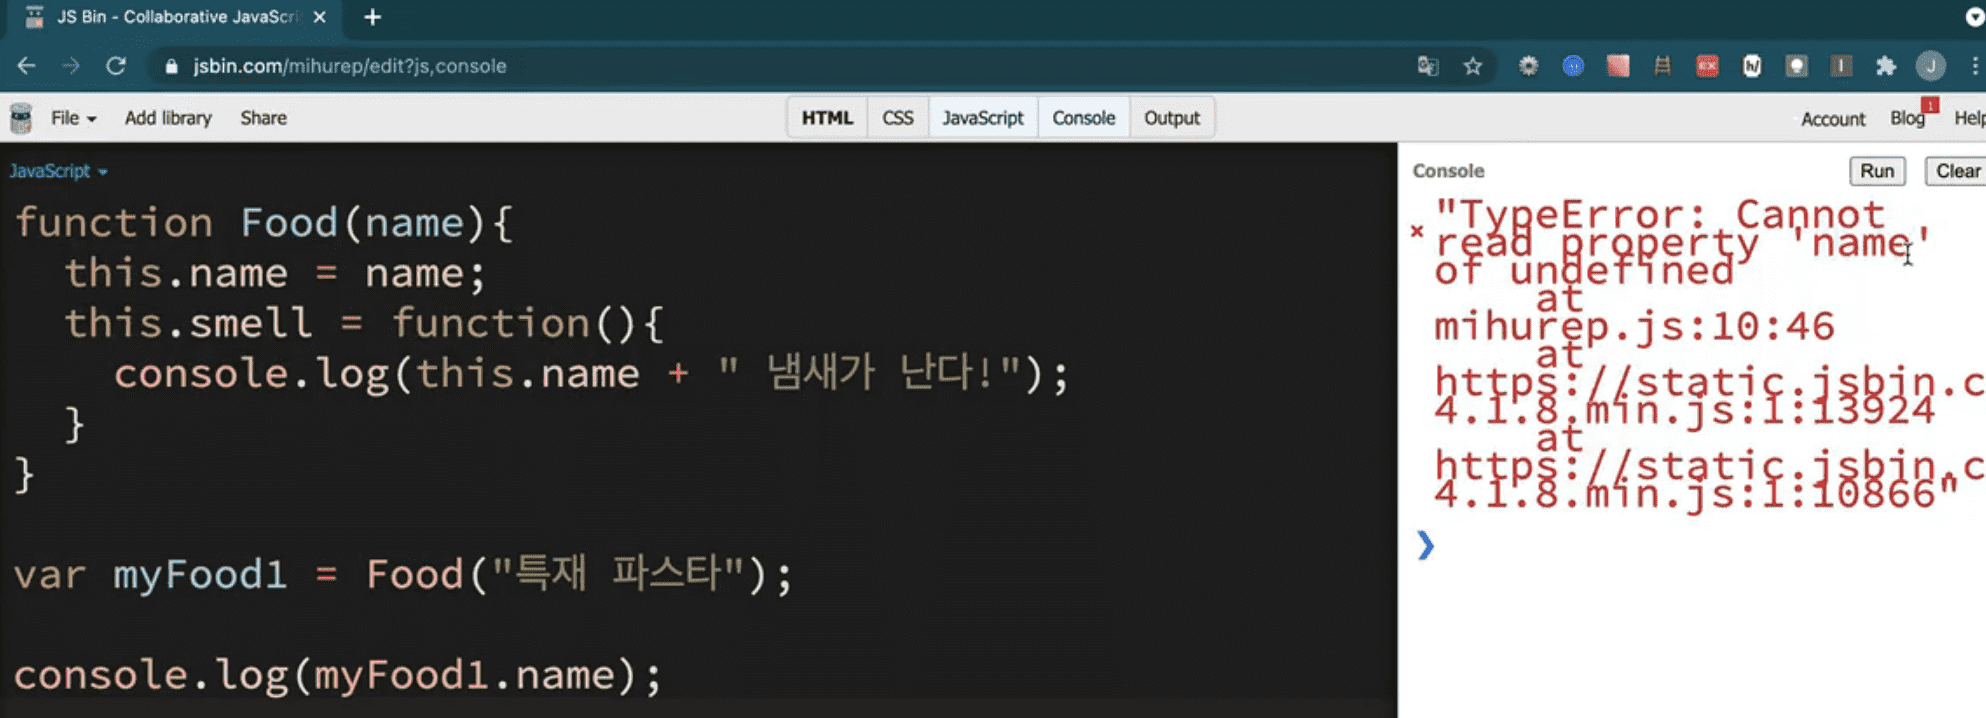Click the pink square extension icon
Image resolution: width=1986 pixels, height=718 pixels.
(x=1618, y=66)
